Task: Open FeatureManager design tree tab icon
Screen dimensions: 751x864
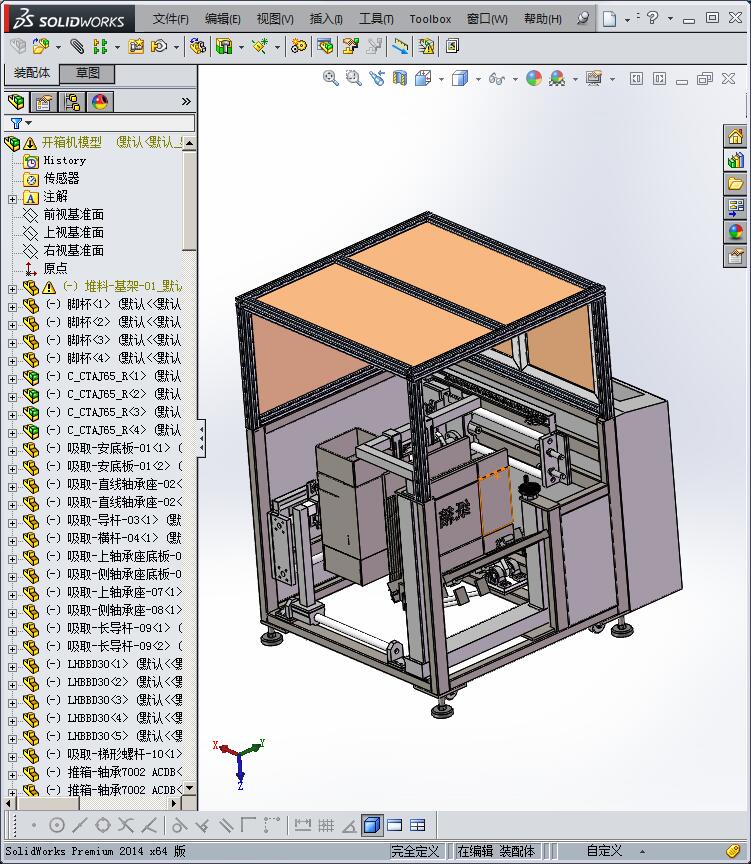Action: (x=17, y=102)
